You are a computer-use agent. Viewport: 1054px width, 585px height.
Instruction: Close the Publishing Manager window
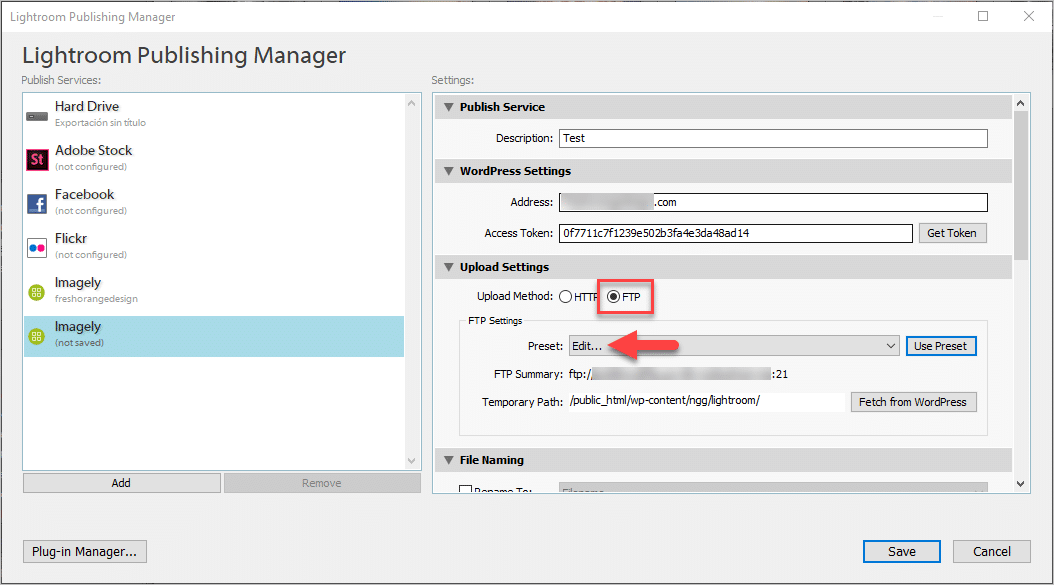[1028, 16]
